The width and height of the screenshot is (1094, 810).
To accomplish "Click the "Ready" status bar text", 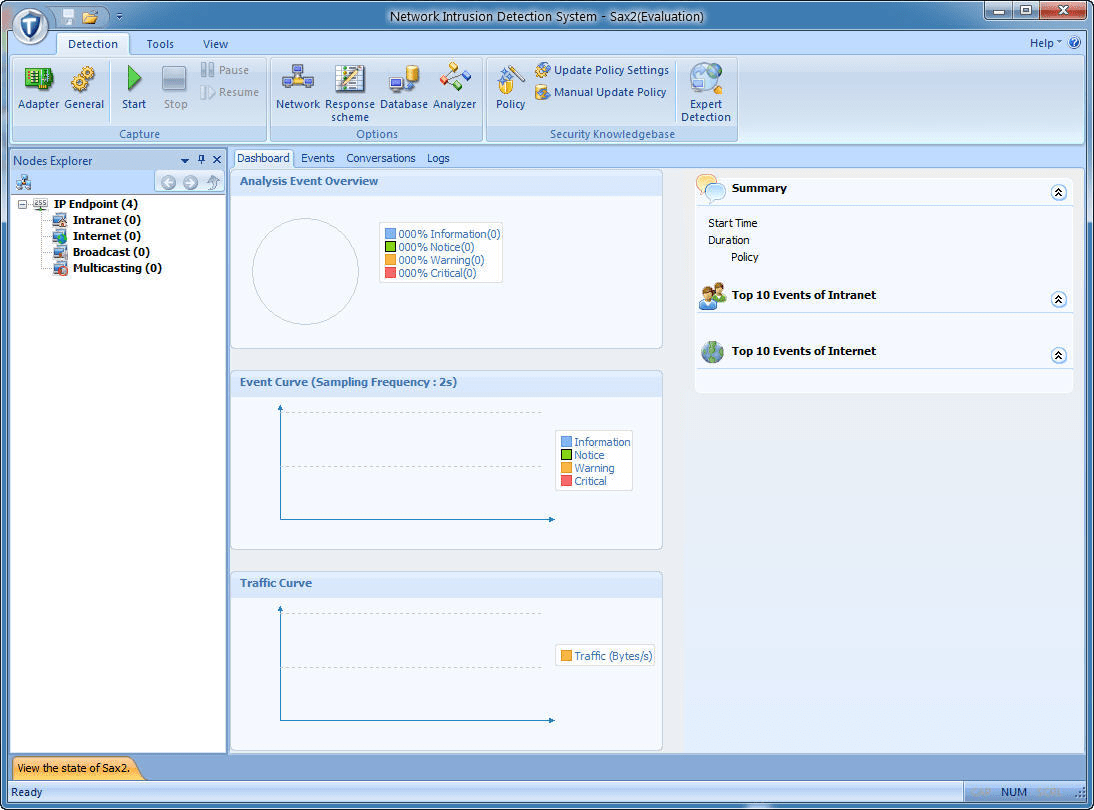I will (27, 793).
